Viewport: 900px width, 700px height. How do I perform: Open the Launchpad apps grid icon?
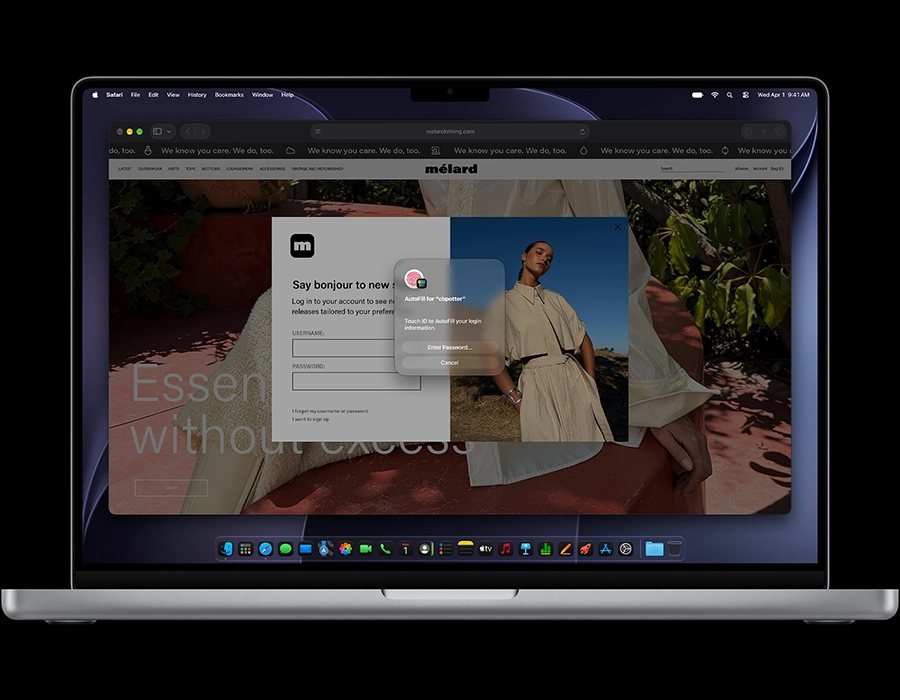(x=246, y=549)
